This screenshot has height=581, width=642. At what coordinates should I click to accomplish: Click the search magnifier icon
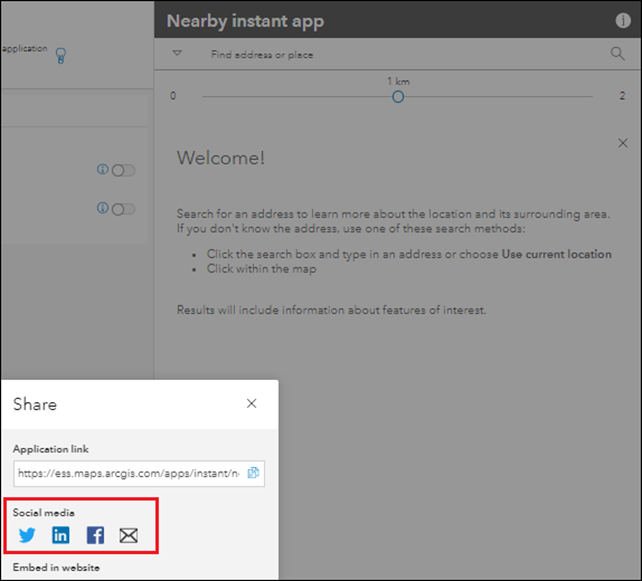point(617,54)
